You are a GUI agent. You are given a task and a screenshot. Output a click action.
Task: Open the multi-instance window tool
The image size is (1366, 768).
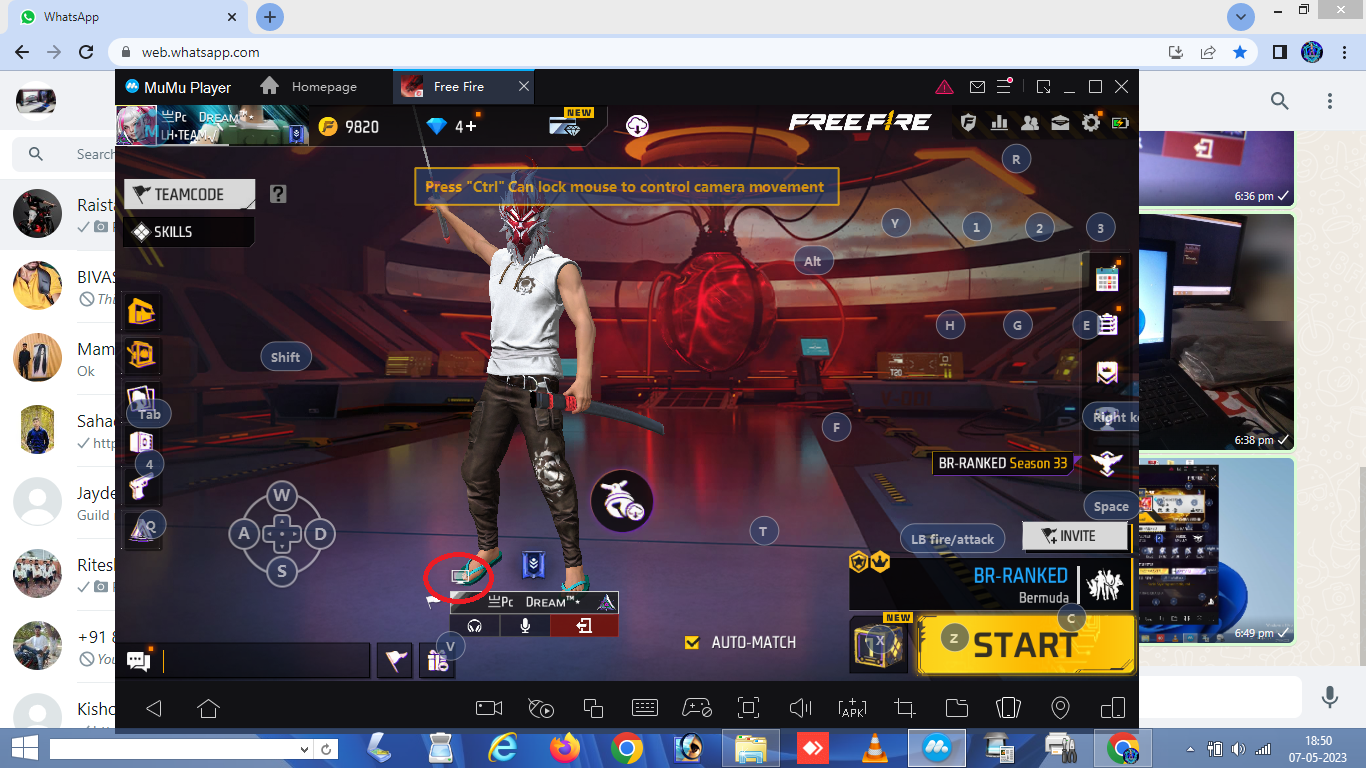point(593,708)
